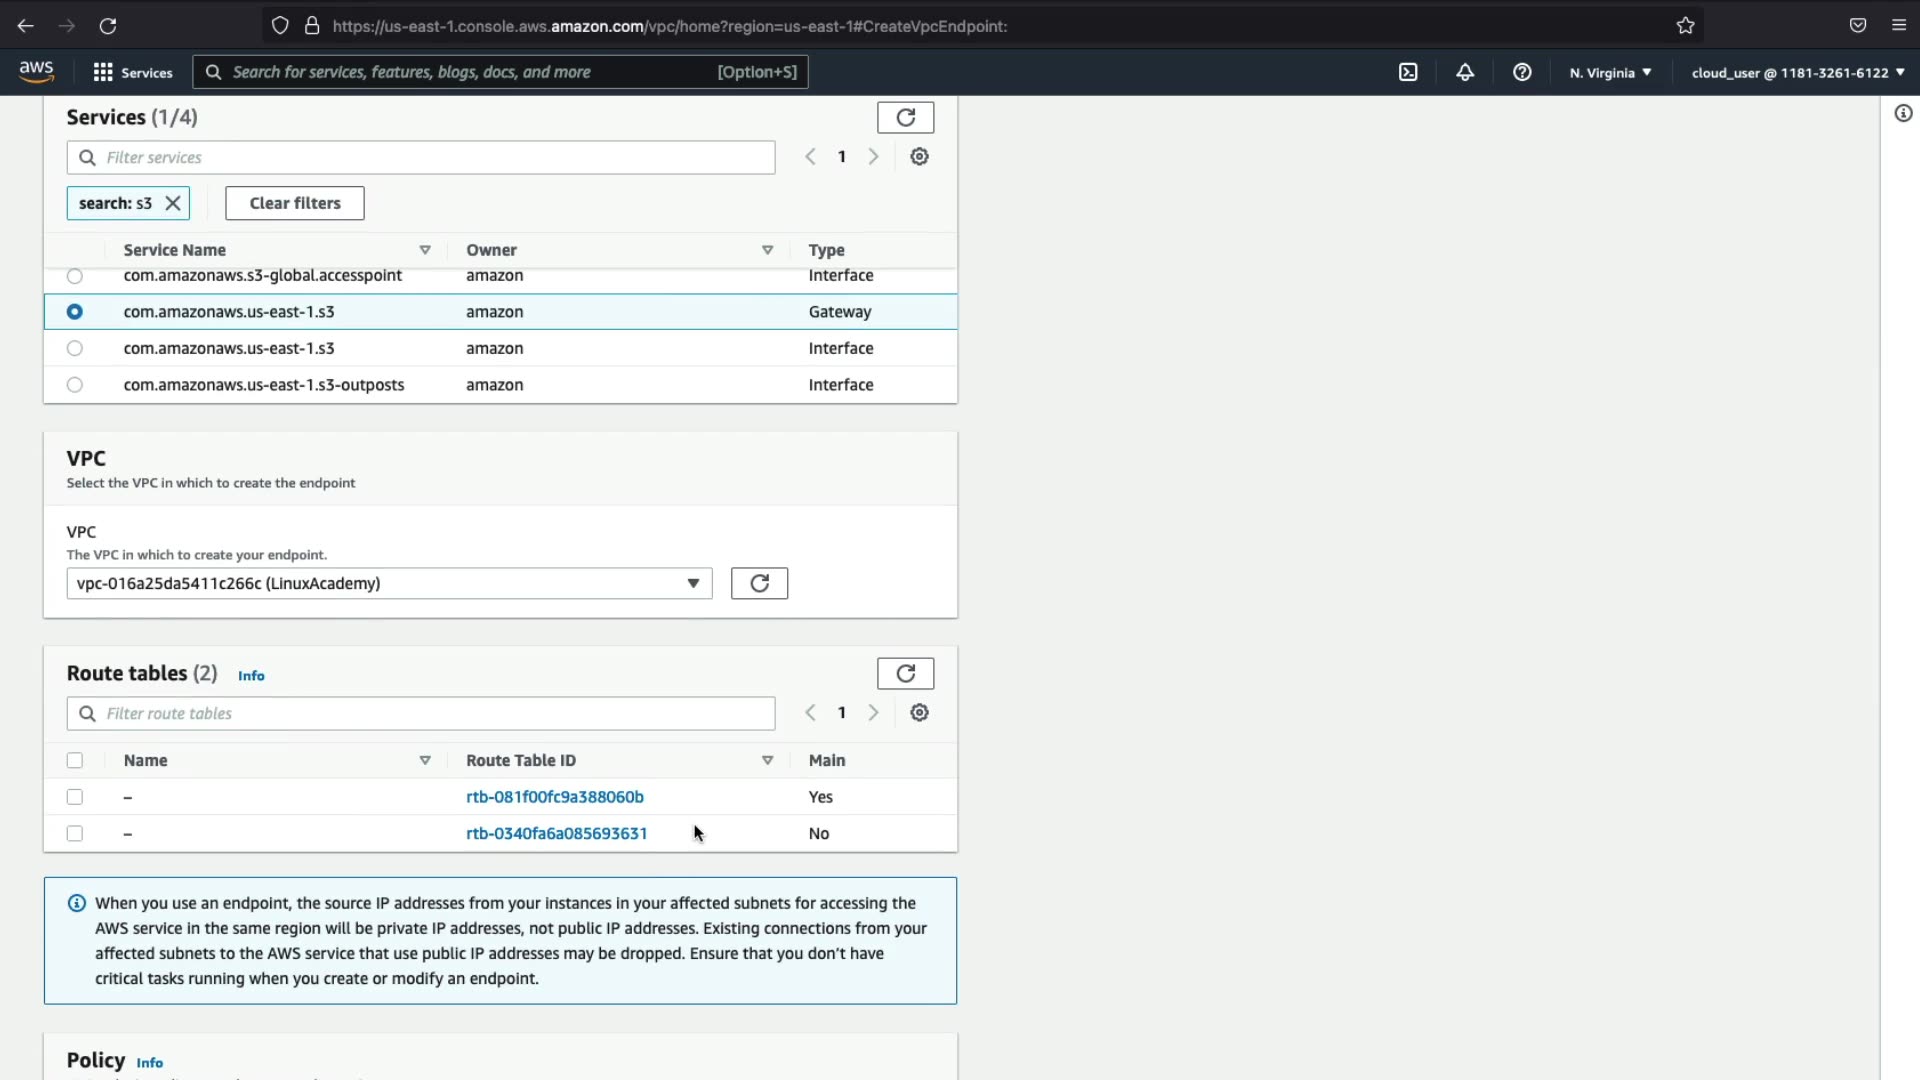The height and width of the screenshot is (1080, 1920).
Task: Sort by Service Name column
Action: coord(175,250)
